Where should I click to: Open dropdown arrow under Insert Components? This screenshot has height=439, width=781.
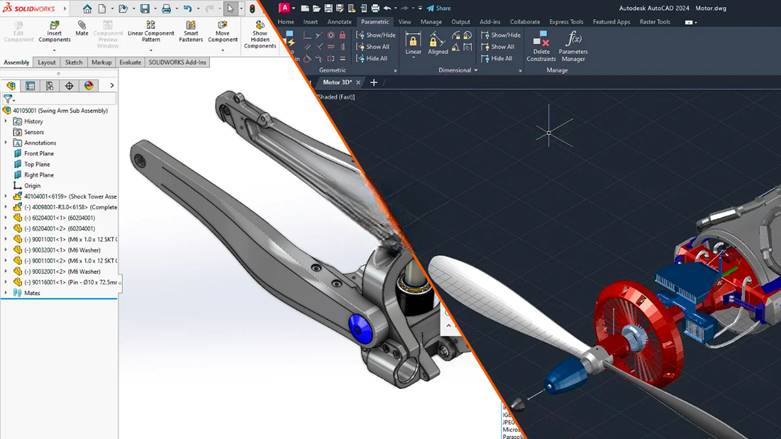54,50
